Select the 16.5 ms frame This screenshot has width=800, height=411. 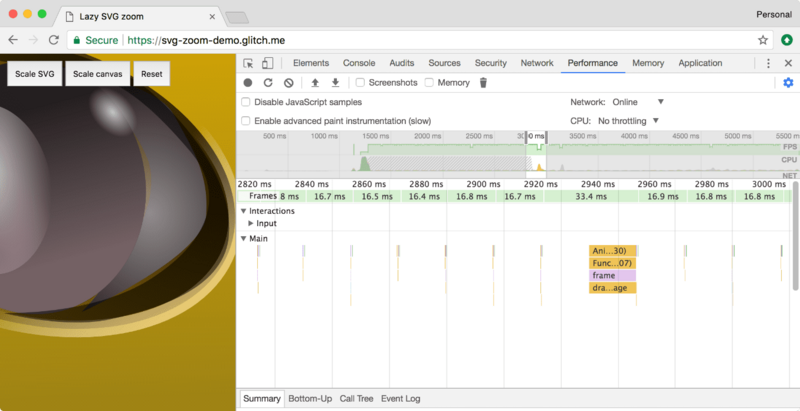tap(377, 196)
